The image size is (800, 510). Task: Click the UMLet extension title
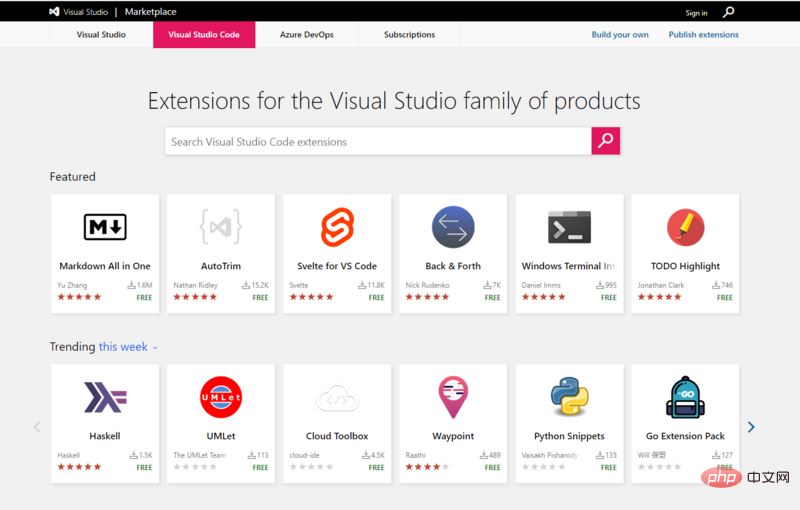[221, 436]
